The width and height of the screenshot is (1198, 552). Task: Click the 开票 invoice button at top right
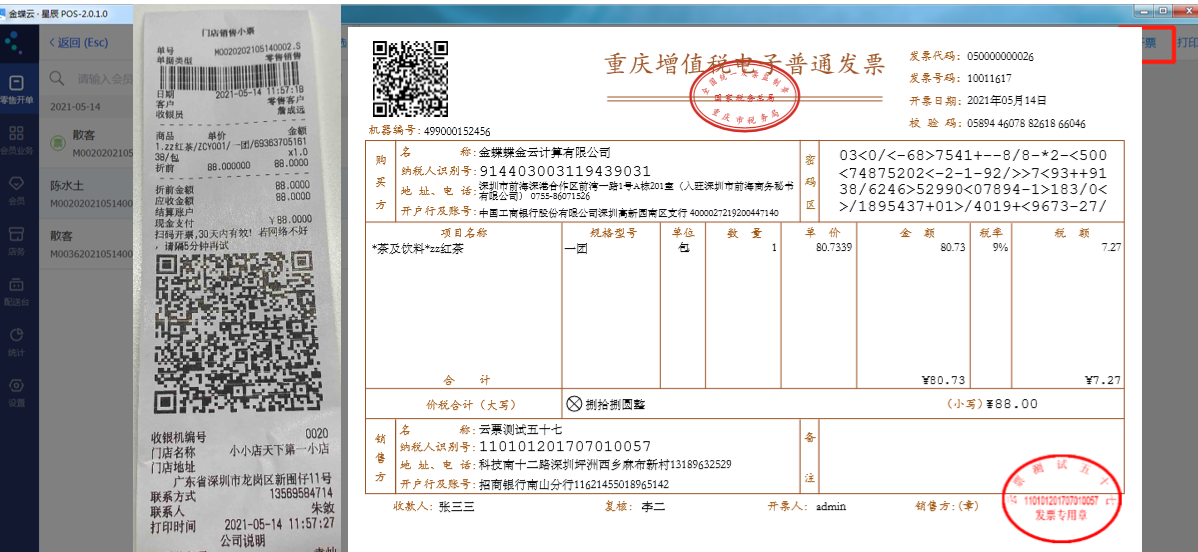(1148, 44)
